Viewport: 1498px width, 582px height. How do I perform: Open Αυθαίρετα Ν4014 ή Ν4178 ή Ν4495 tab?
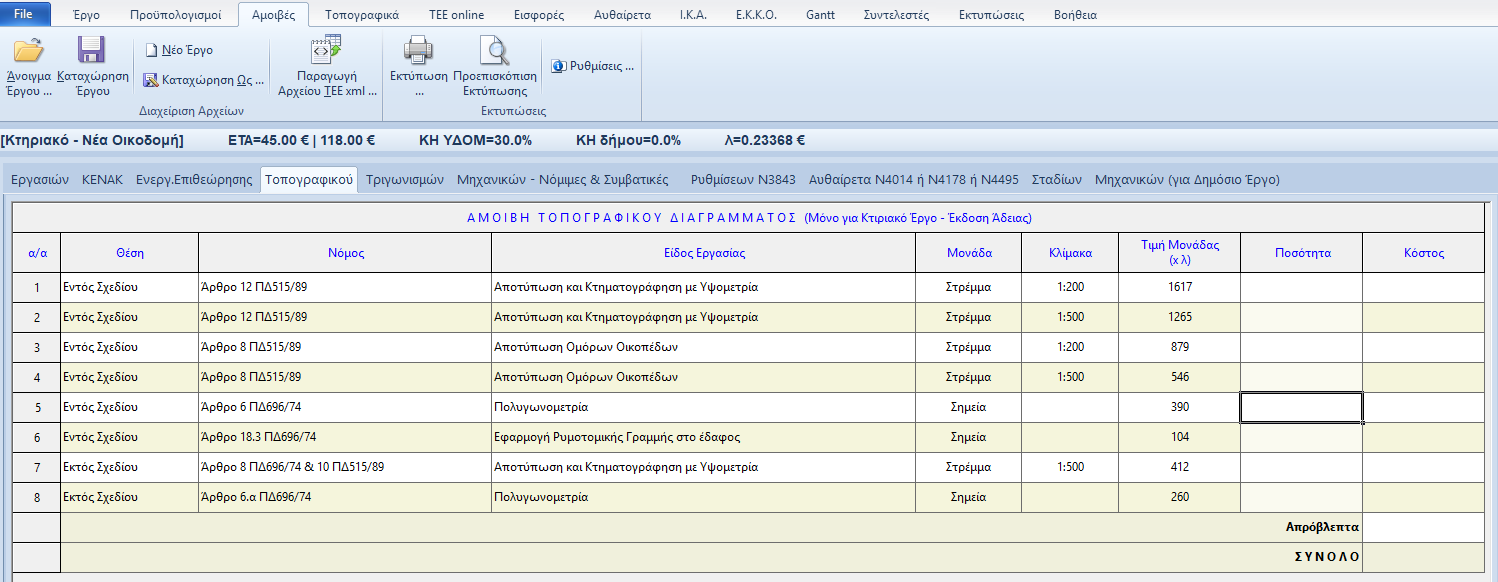coord(913,180)
